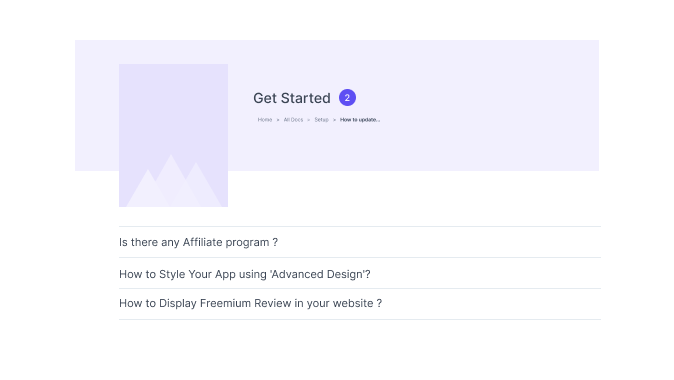Viewport: 674px width, 380px height.
Task: Expand 'Is there any Affiliate program ?'
Action: point(360,242)
